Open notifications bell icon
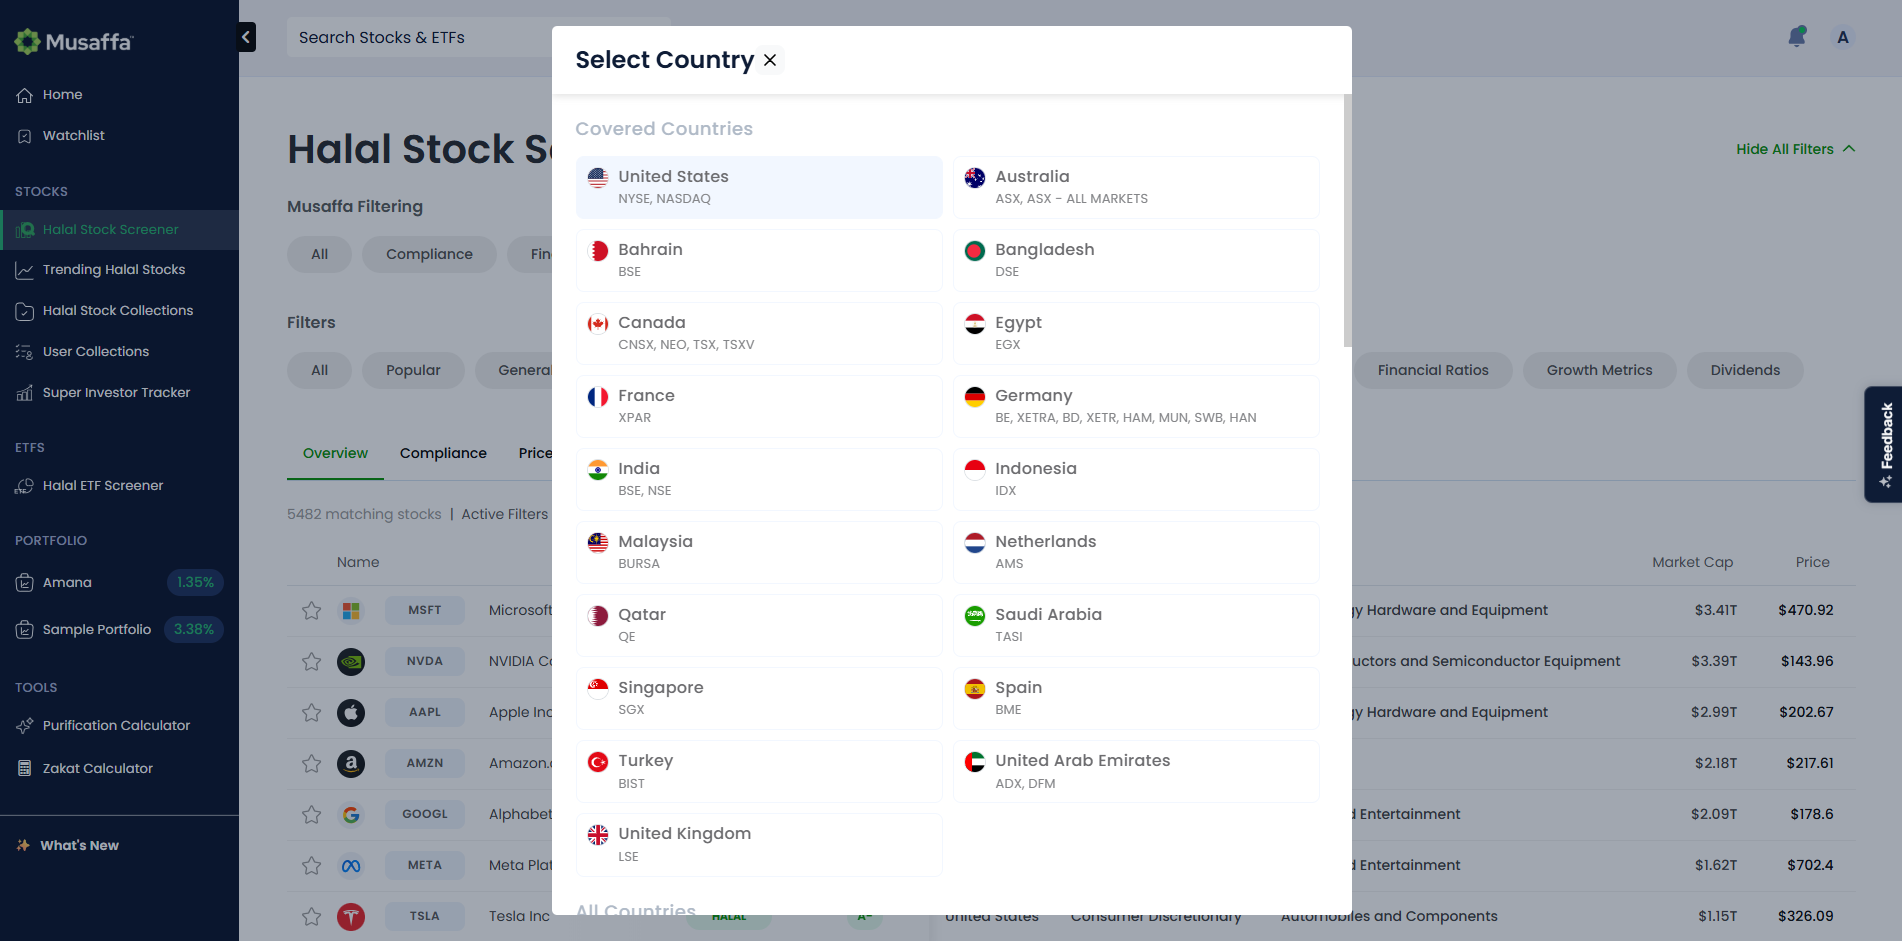Image resolution: width=1902 pixels, height=941 pixels. pos(1797,37)
